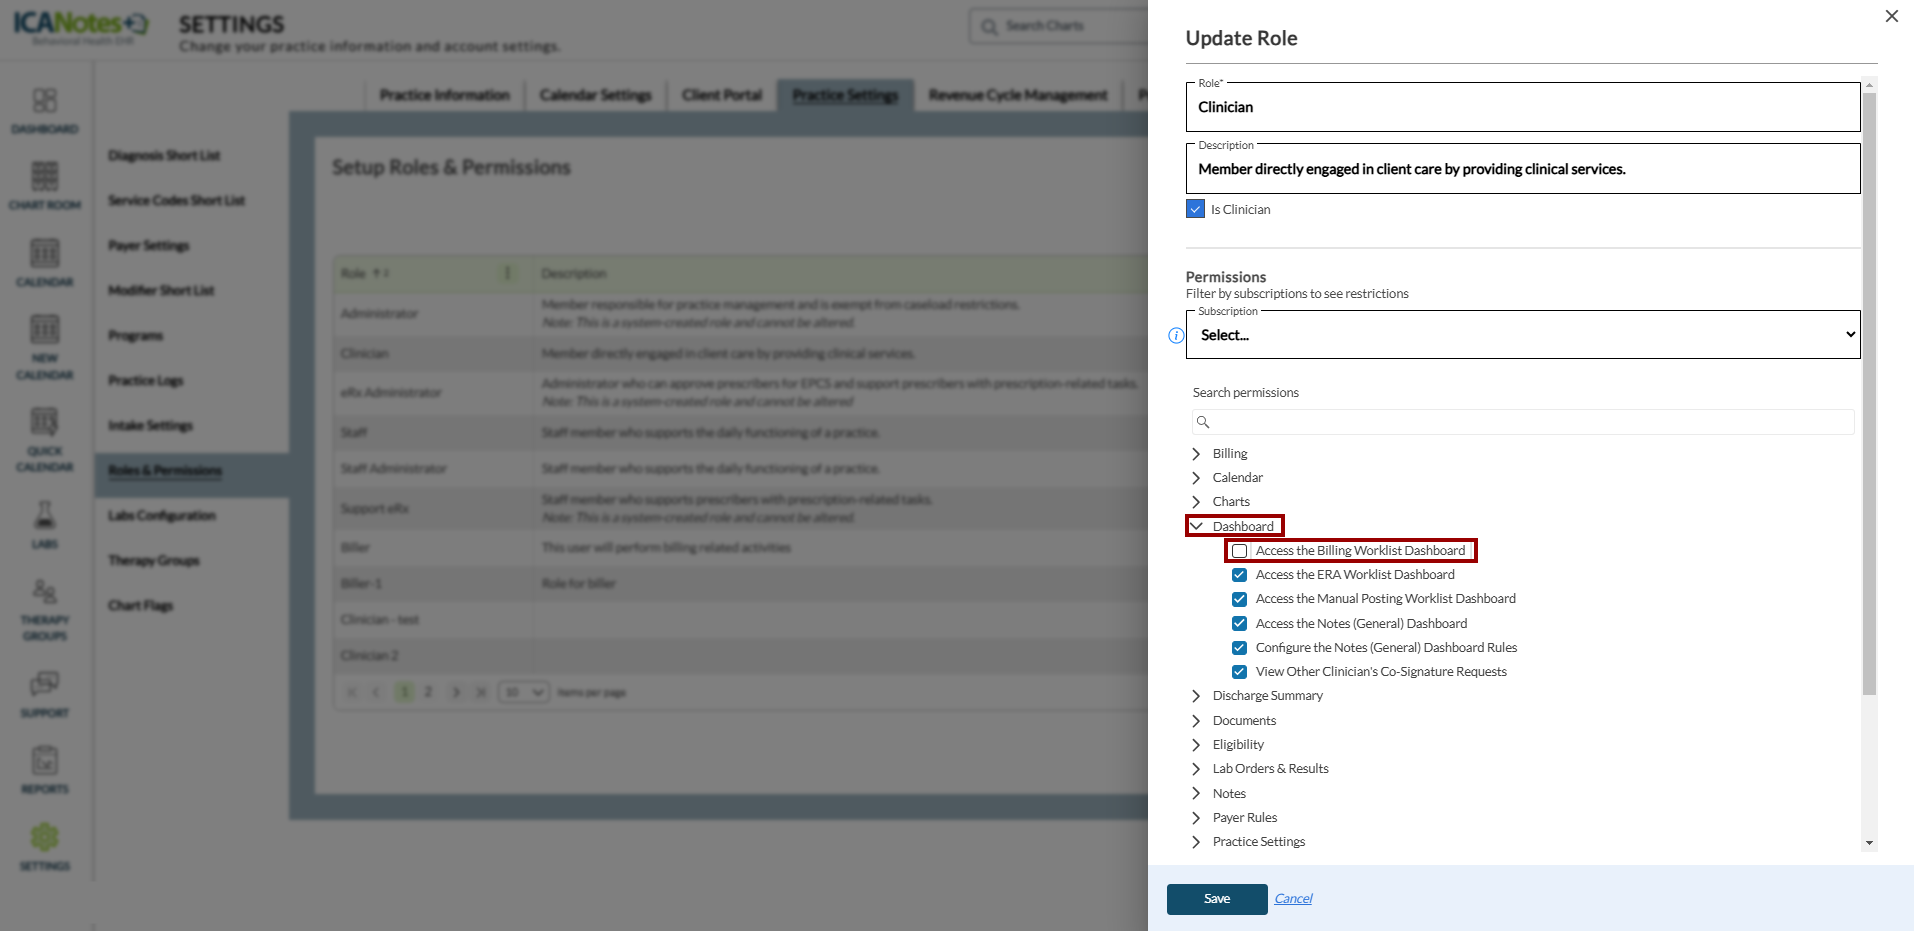The width and height of the screenshot is (1914, 931).
Task: Open Labs Configuration menu item
Action: [x=162, y=516]
